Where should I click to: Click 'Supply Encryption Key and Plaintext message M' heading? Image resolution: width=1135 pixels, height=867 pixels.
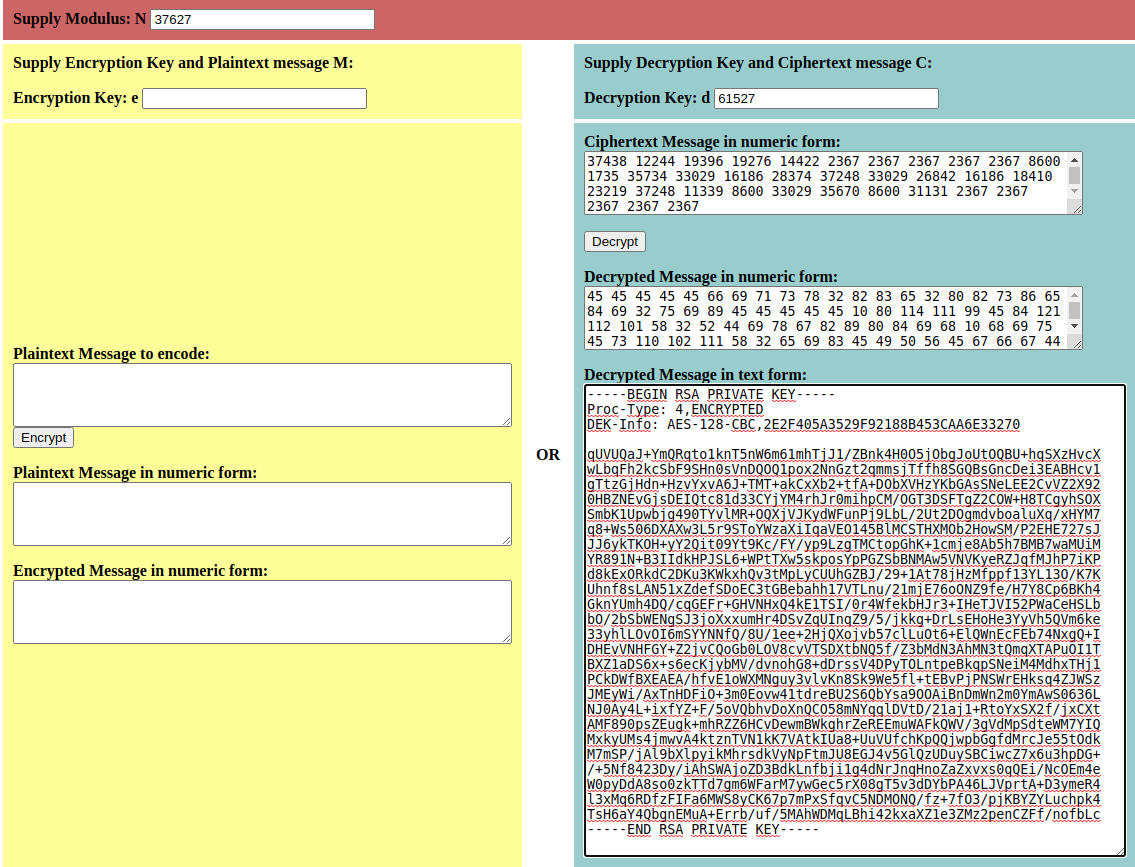click(183, 63)
